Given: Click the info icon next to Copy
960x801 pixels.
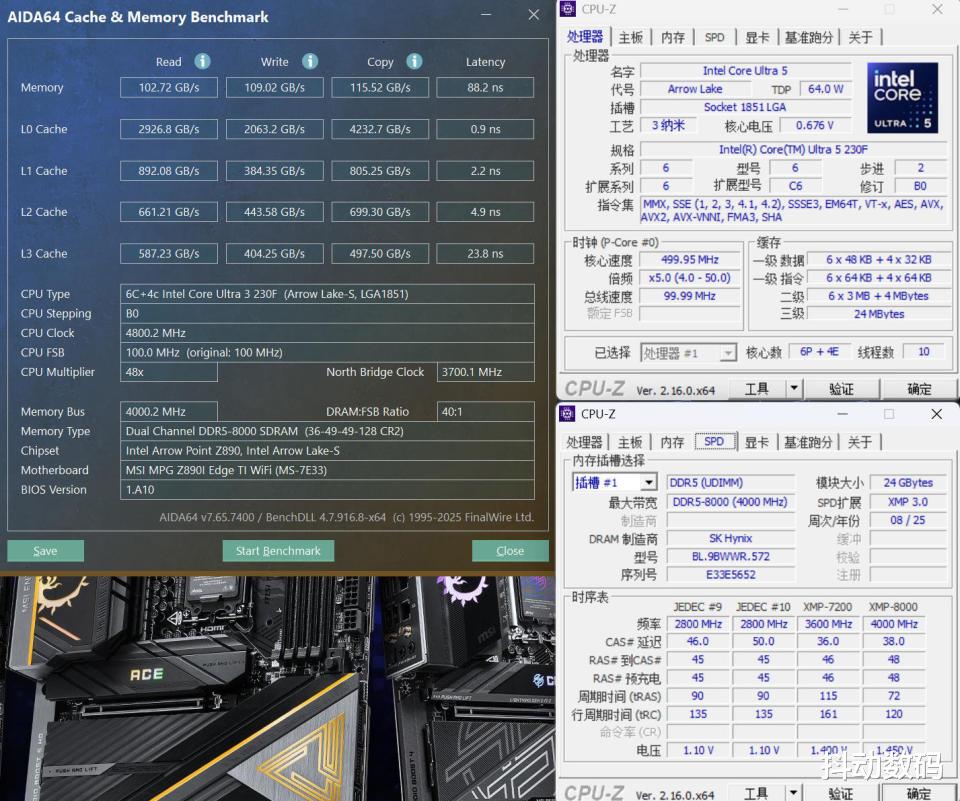Looking at the screenshot, I should click(415, 61).
